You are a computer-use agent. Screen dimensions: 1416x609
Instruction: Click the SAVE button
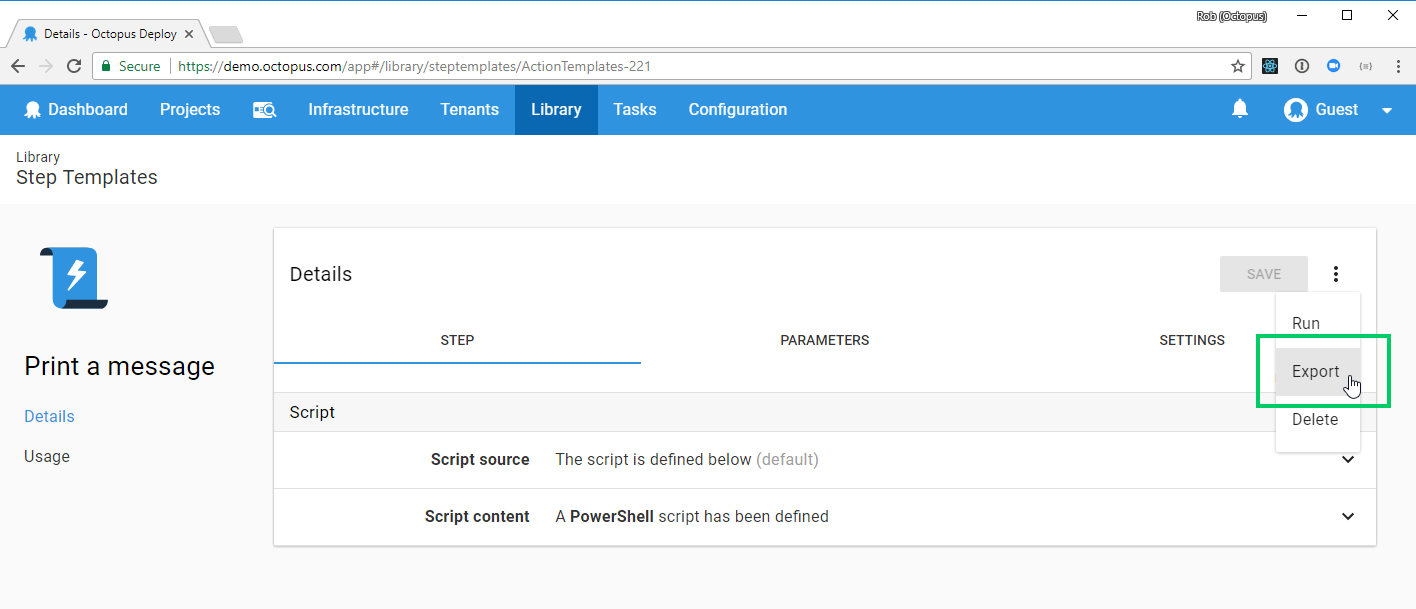coord(1264,274)
